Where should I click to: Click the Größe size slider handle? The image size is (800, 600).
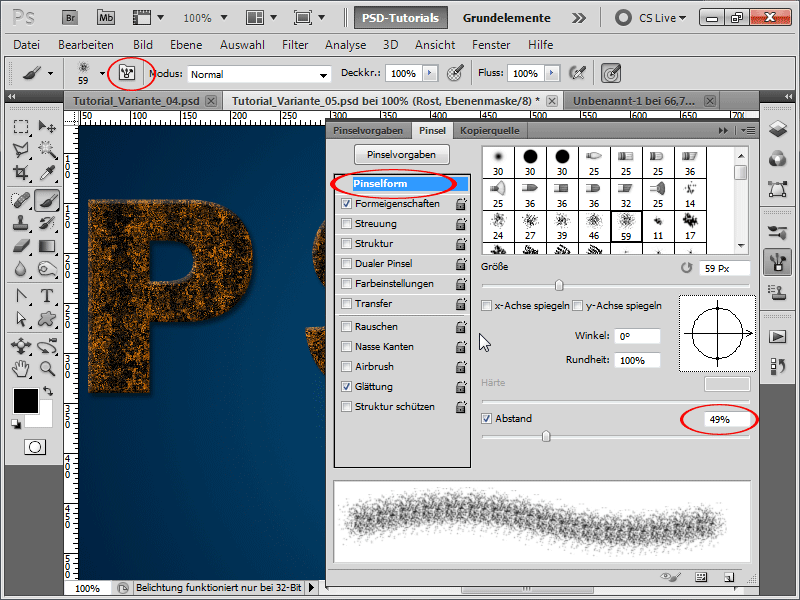click(x=559, y=285)
